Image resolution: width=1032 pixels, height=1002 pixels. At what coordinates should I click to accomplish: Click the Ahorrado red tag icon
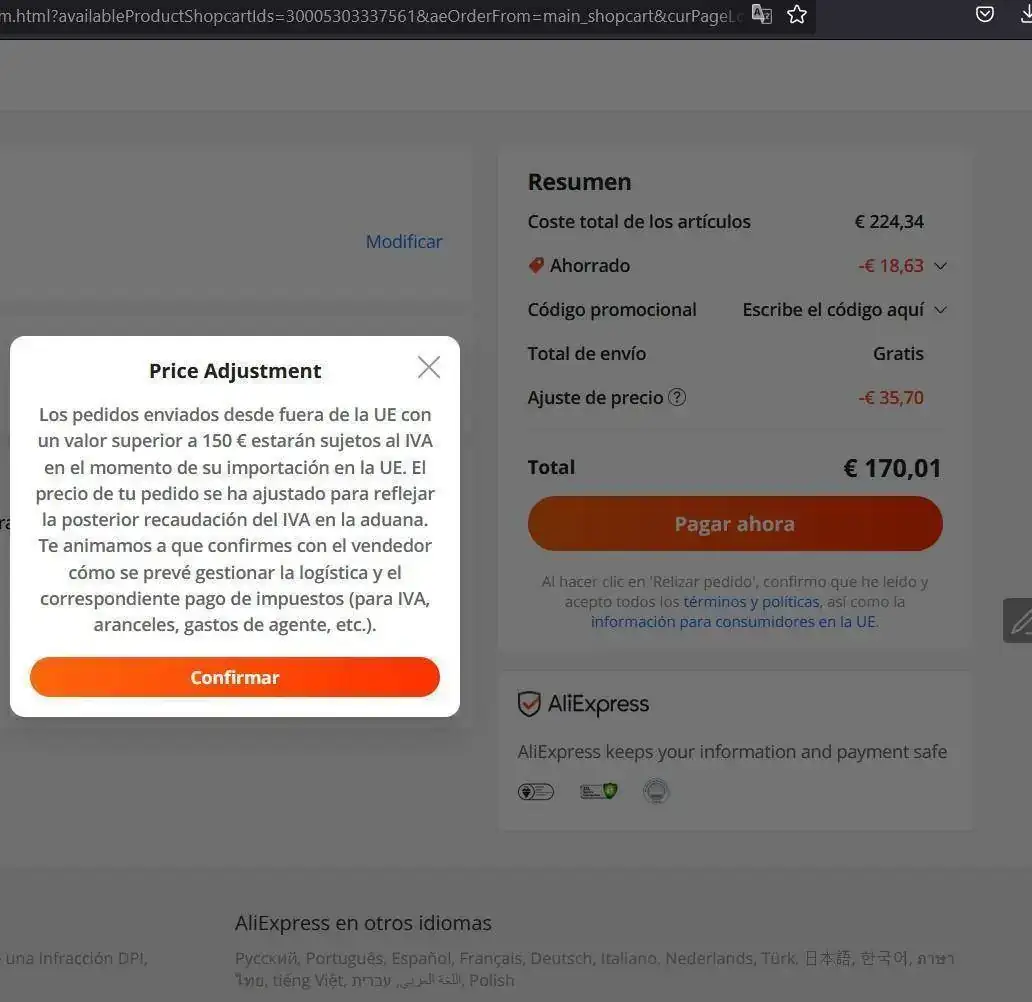coord(536,265)
